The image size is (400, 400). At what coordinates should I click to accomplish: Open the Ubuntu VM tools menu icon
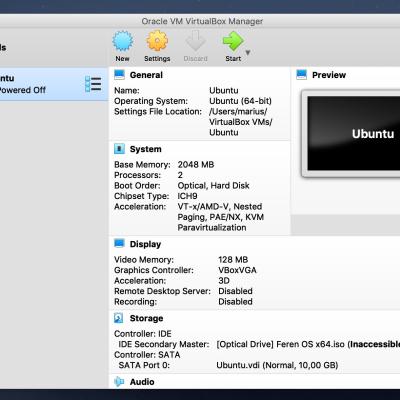click(x=93, y=84)
